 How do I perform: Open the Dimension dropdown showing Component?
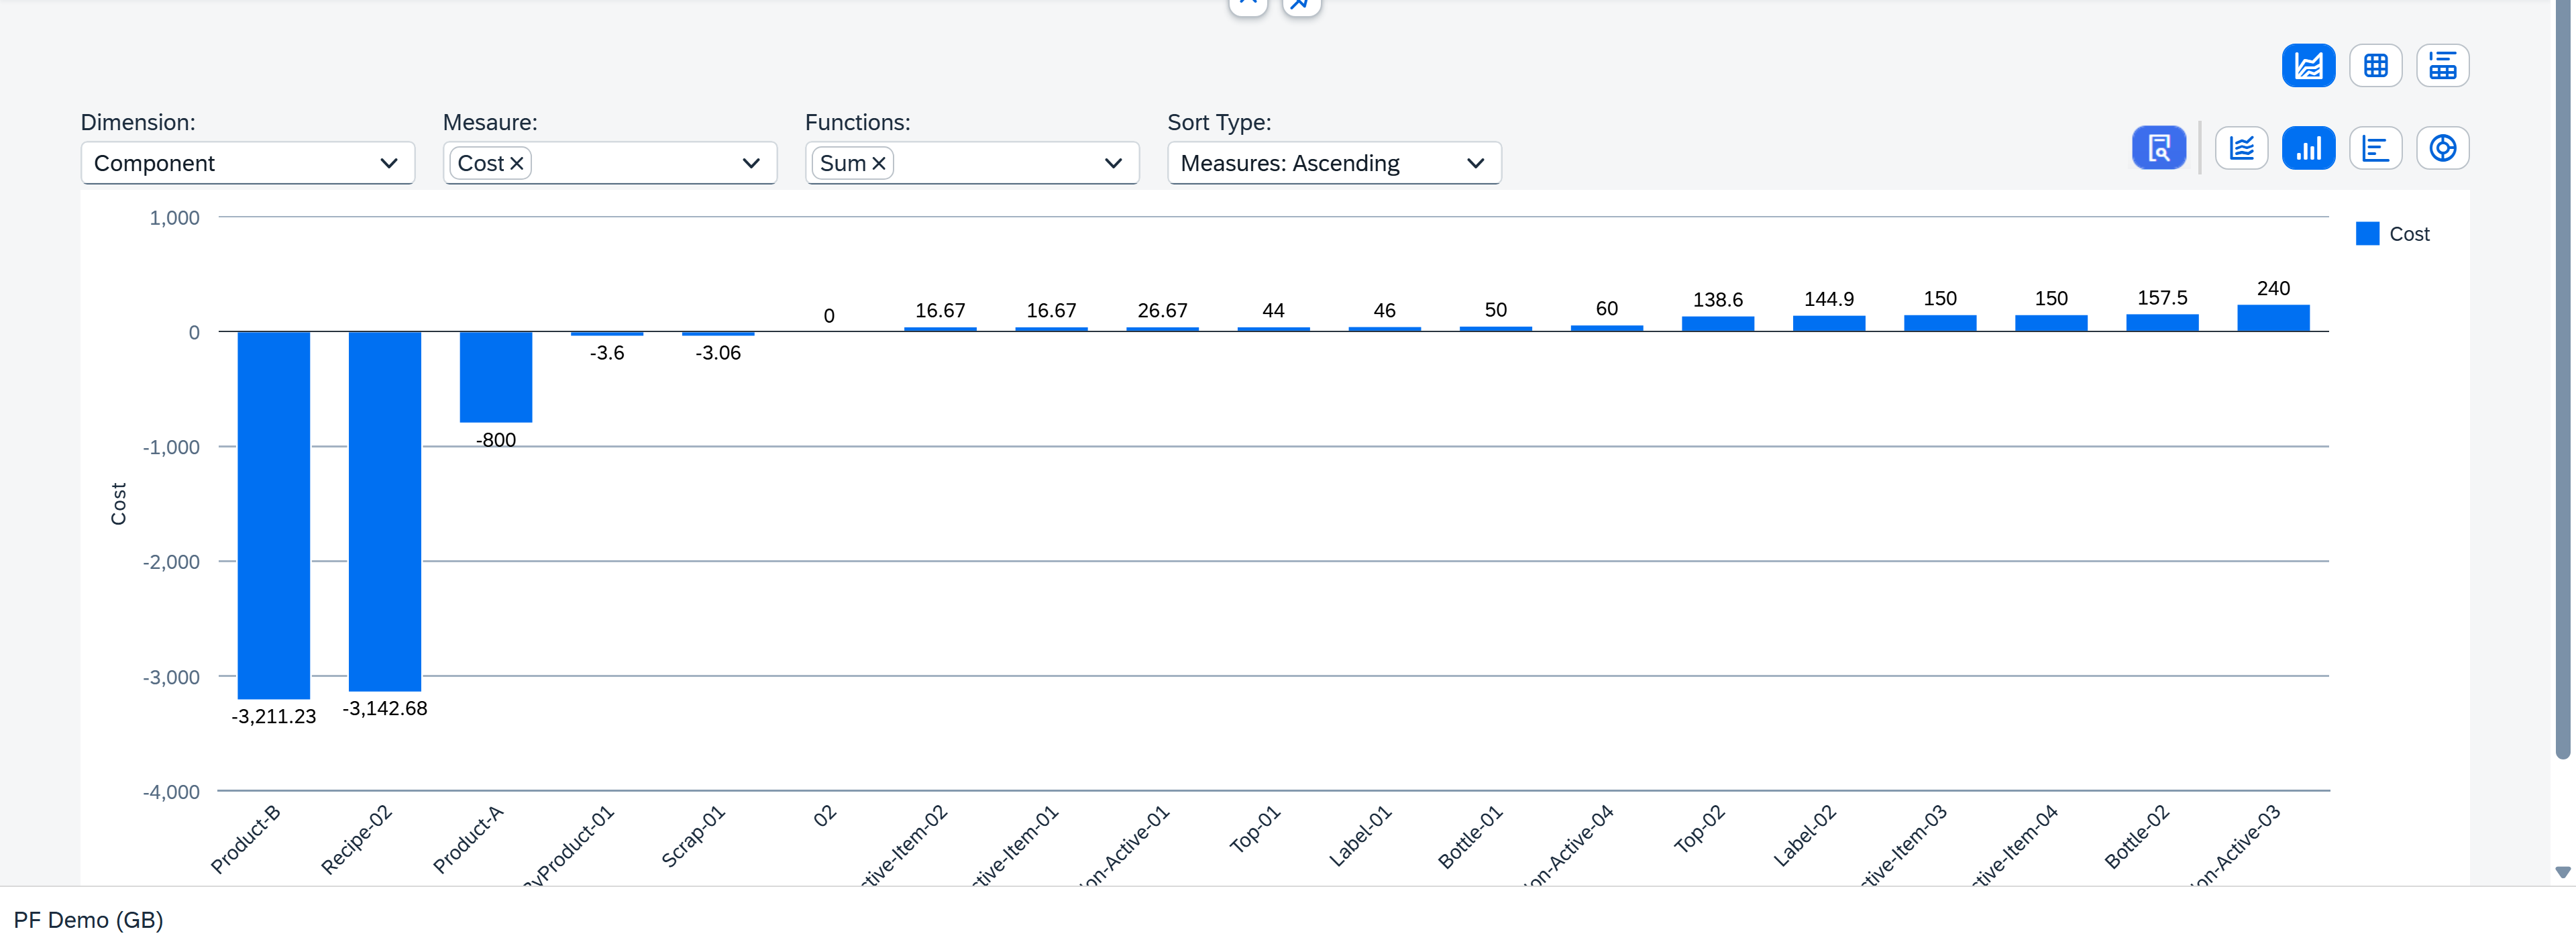(247, 162)
